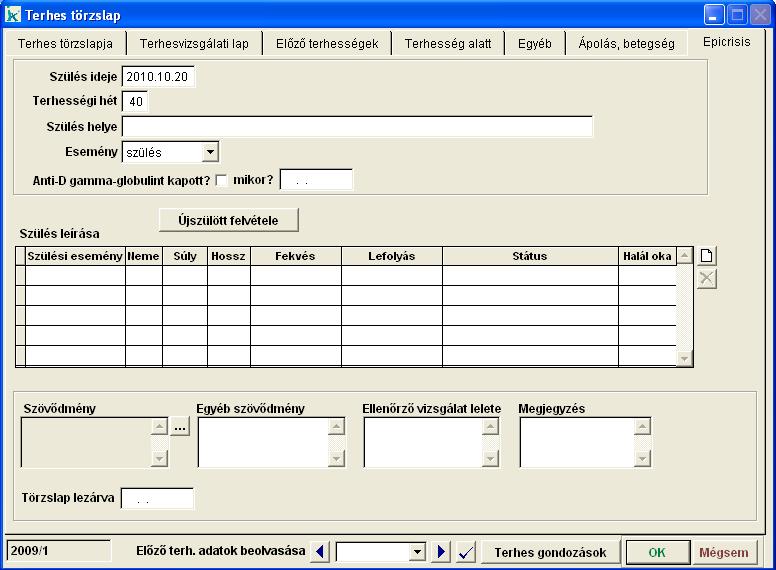Click the application icon in the title bar
The width and height of the screenshot is (776, 570).
click(13, 15)
